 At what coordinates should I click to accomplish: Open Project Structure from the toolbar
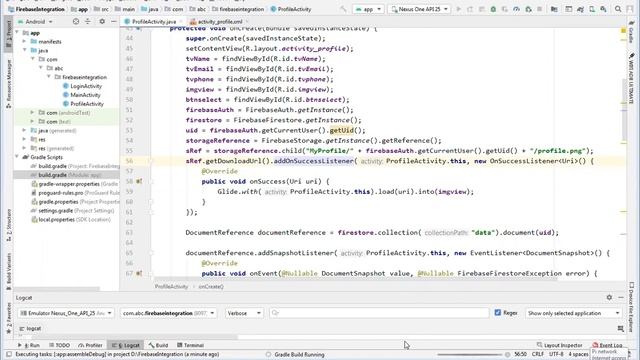click(x=554, y=9)
